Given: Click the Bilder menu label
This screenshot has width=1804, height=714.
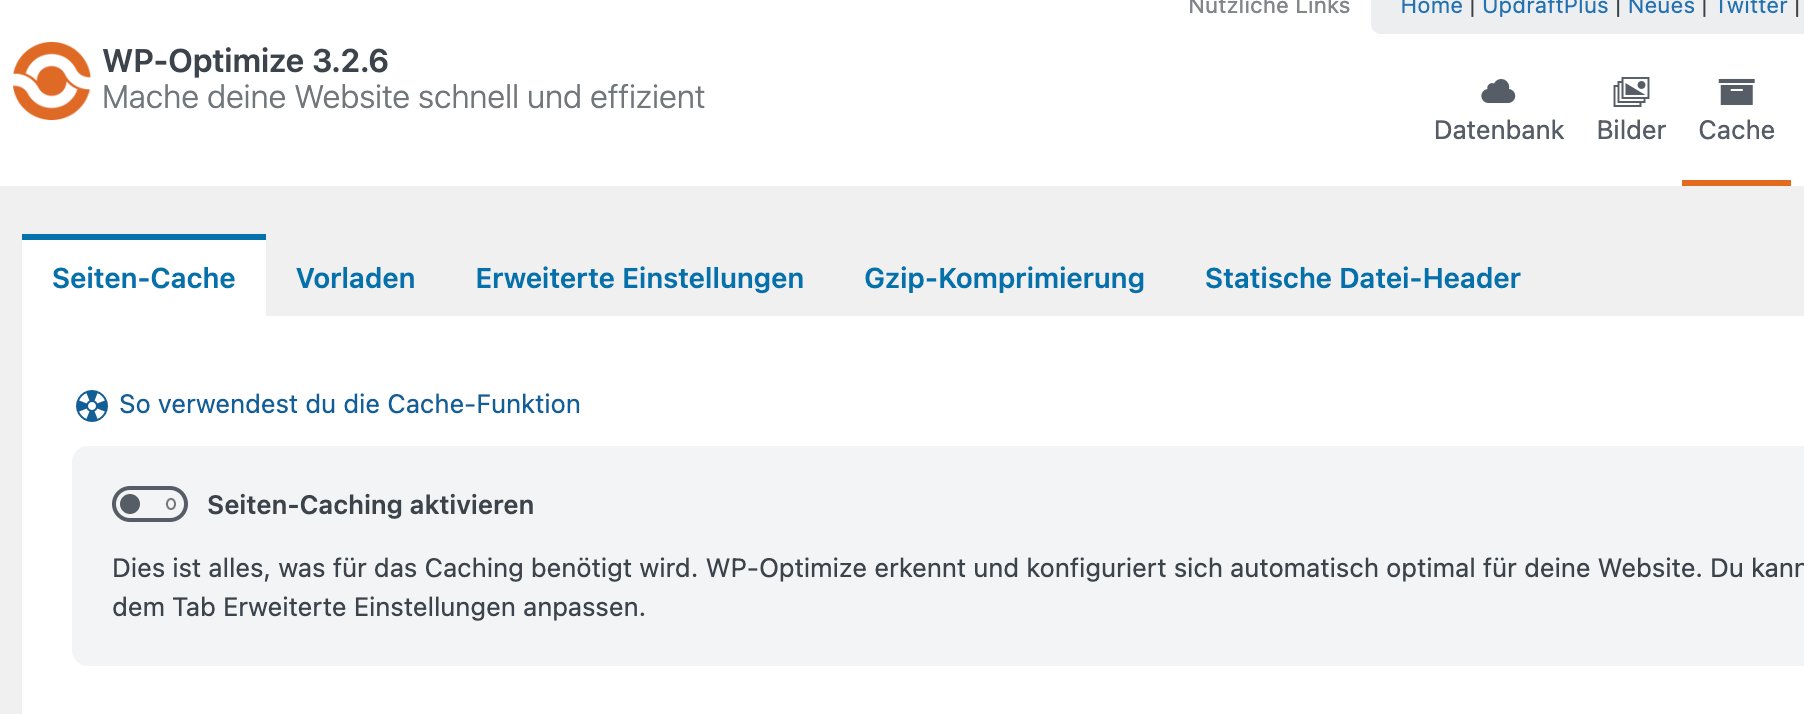Looking at the screenshot, I should (x=1631, y=130).
